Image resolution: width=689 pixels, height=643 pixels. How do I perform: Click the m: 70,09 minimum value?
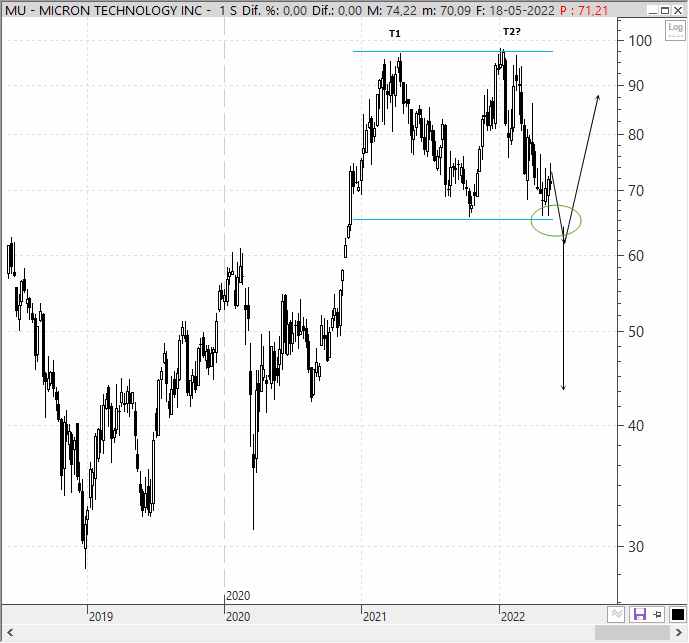[x=446, y=10]
